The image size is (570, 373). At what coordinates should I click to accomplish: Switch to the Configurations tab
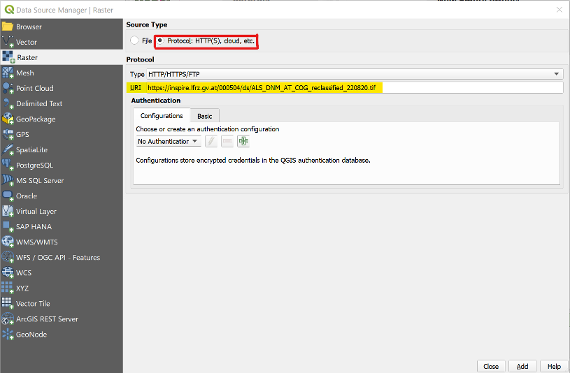tap(161, 116)
